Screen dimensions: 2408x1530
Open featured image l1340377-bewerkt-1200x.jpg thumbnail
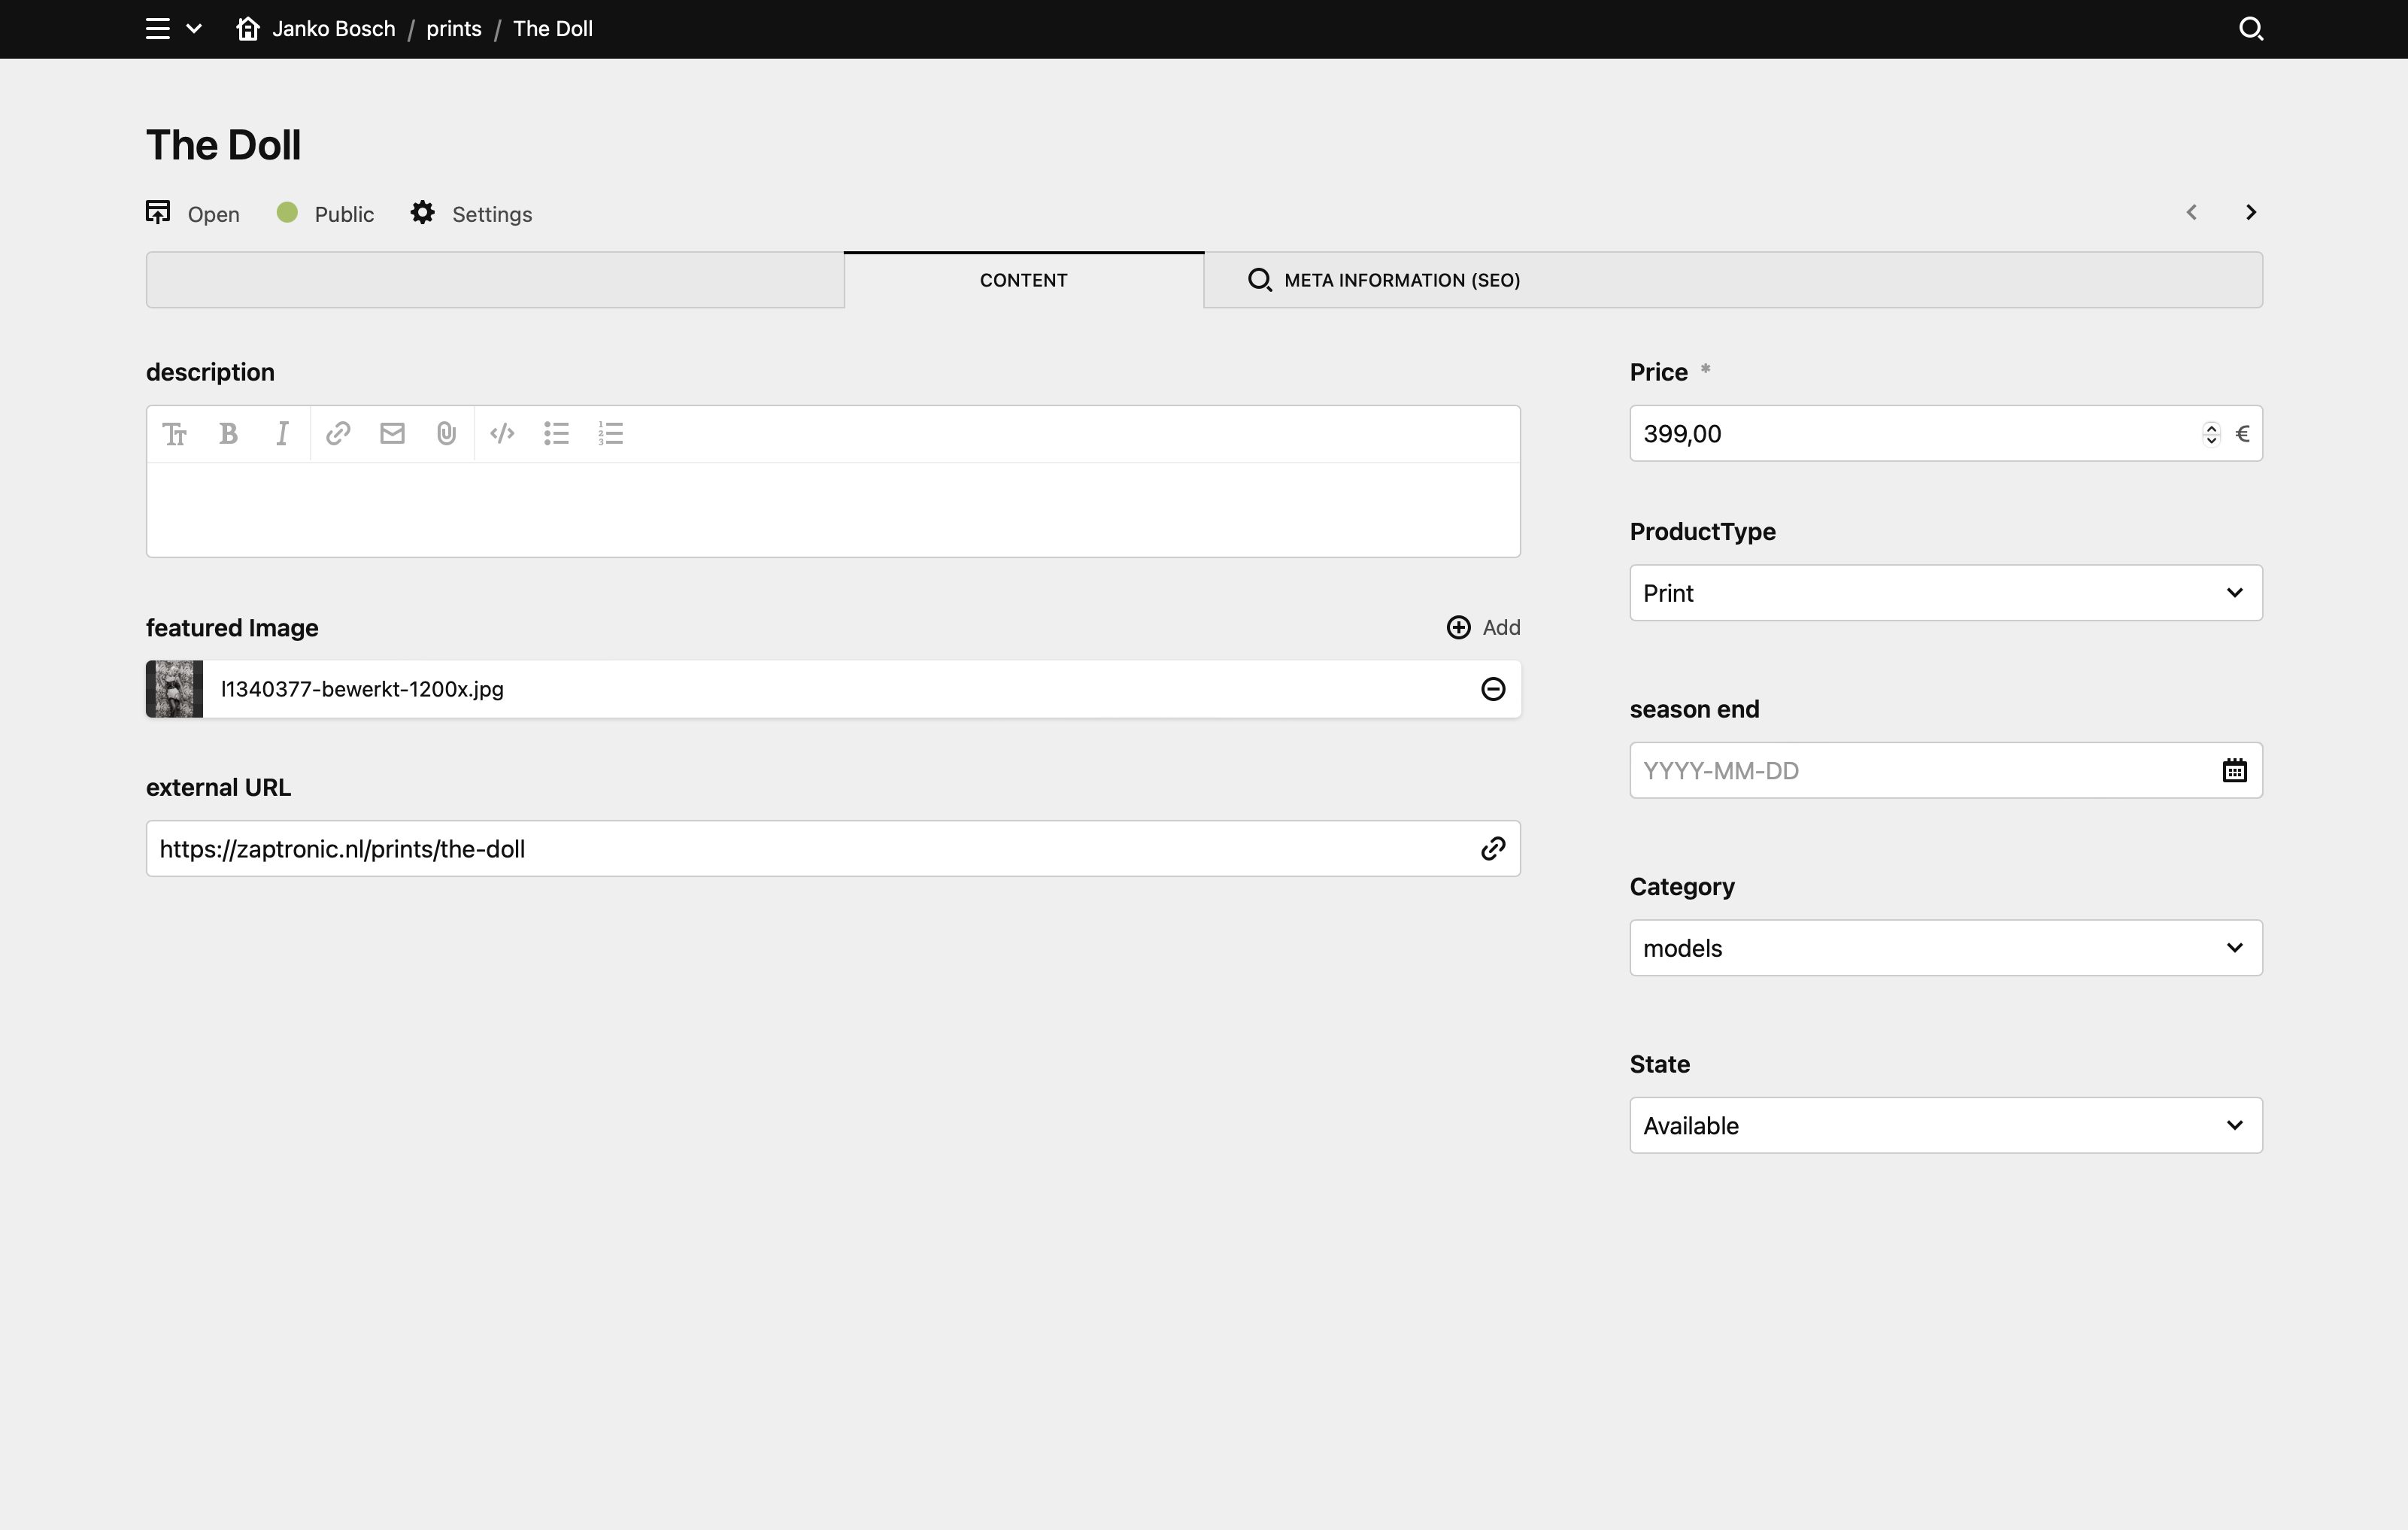coord(175,689)
